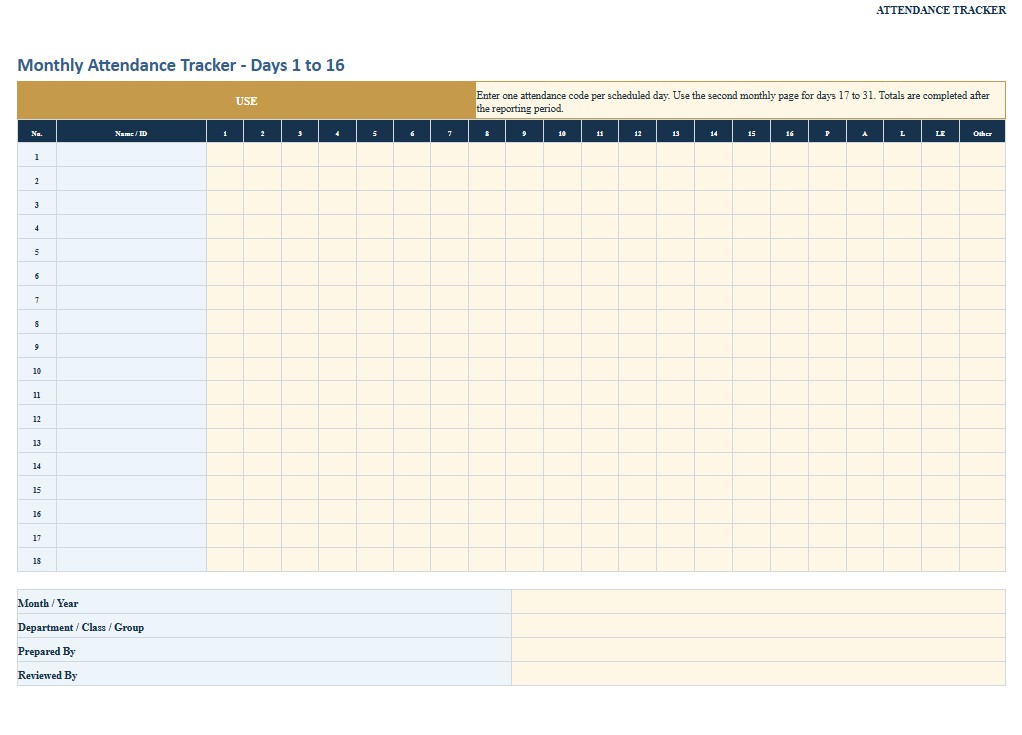
Task: Click the Reviewed By entry field
Action: coord(758,674)
